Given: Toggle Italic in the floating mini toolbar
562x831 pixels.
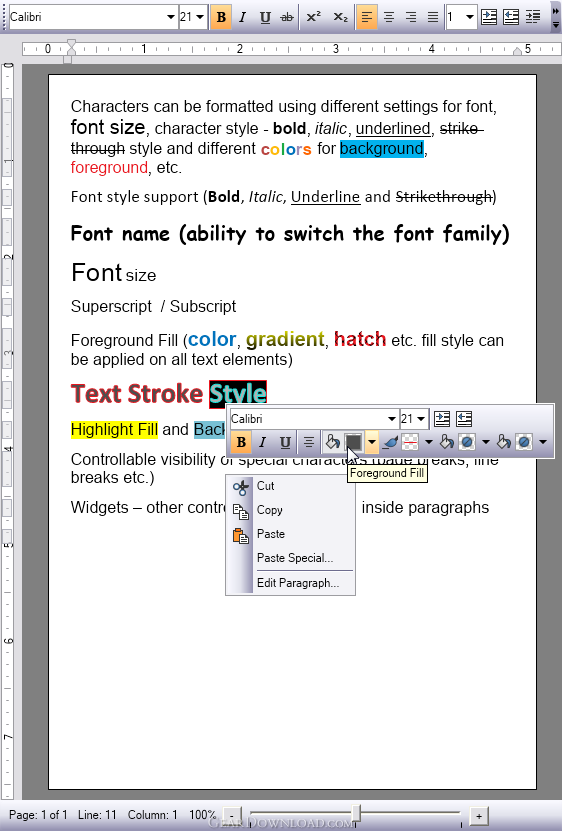Looking at the screenshot, I should click(262, 442).
